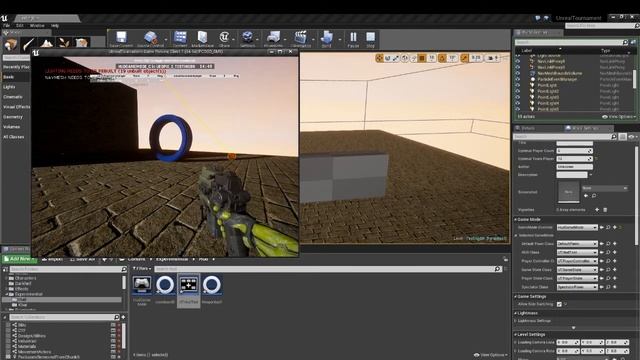Open HUD Class dropdown
This screenshot has width=640, height=360.
pyautogui.click(x=577, y=252)
